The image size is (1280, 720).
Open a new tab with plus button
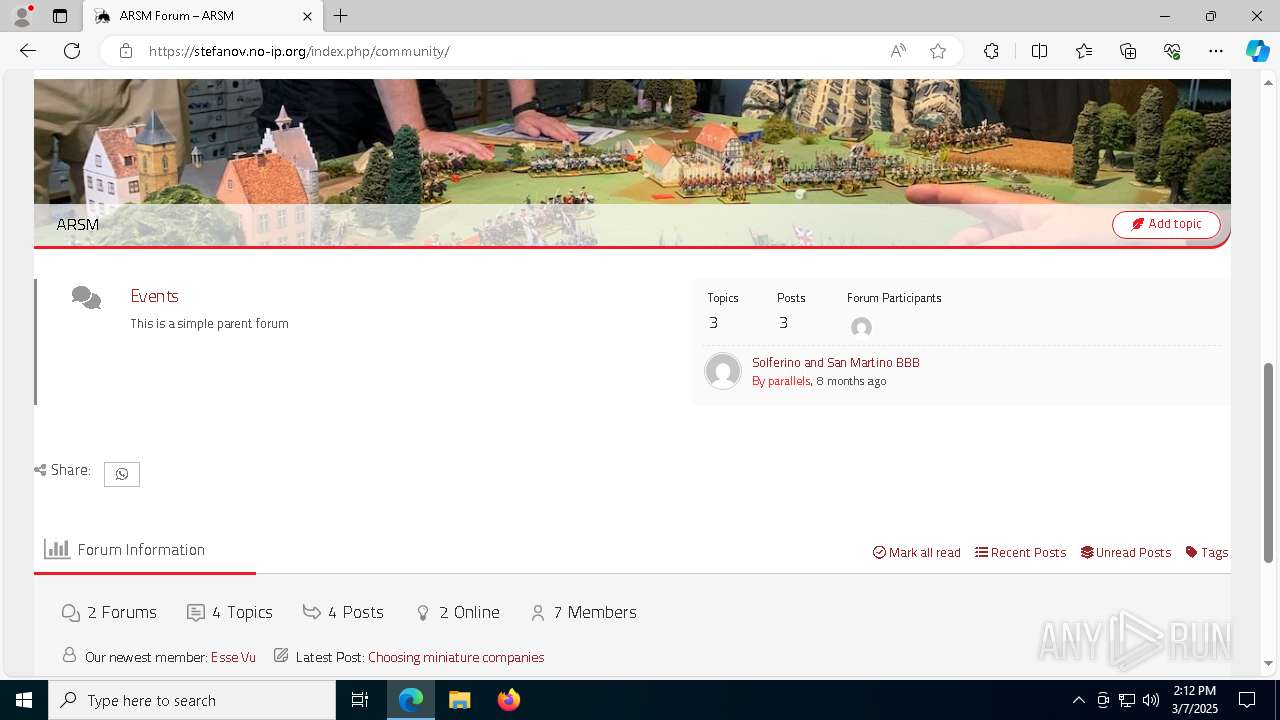click(x=341, y=16)
